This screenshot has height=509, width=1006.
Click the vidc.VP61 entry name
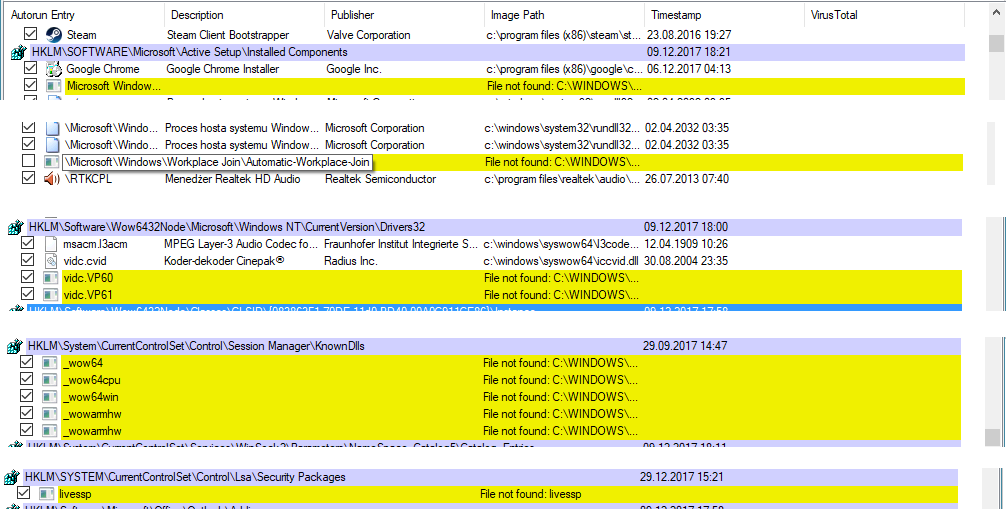pos(88,295)
